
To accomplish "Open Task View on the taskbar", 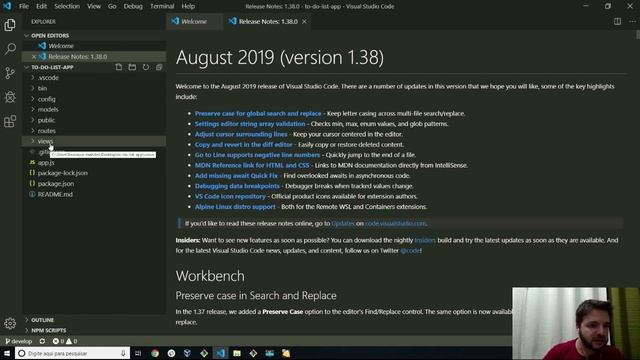I will (138, 353).
